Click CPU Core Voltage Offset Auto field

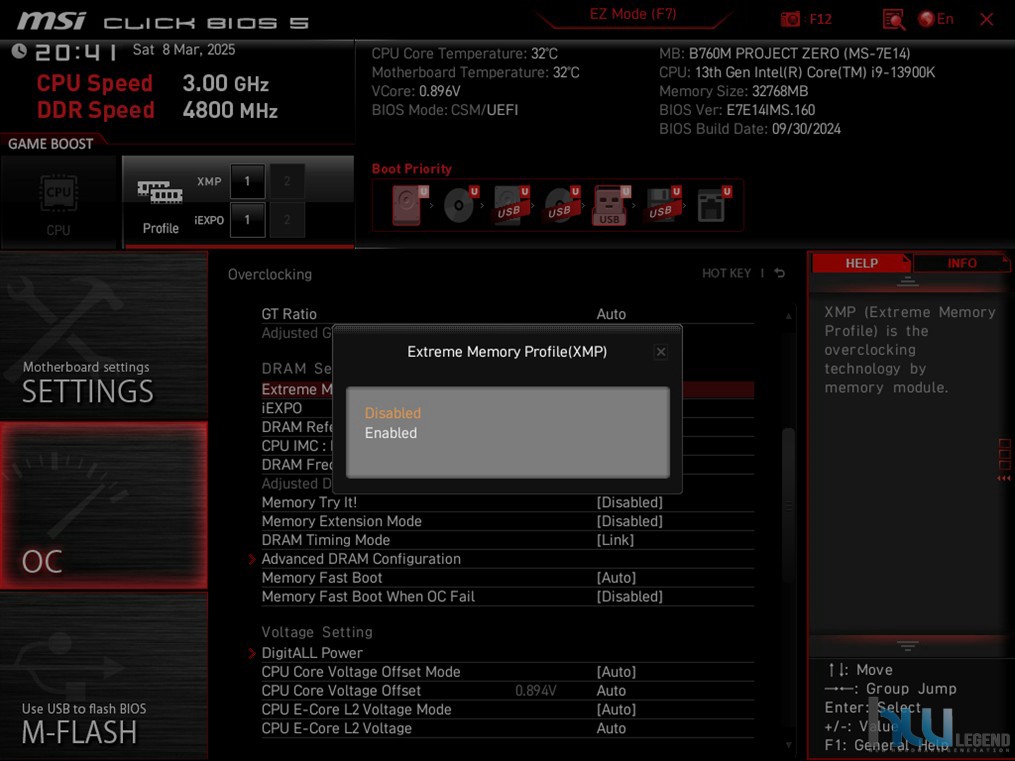click(611, 690)
